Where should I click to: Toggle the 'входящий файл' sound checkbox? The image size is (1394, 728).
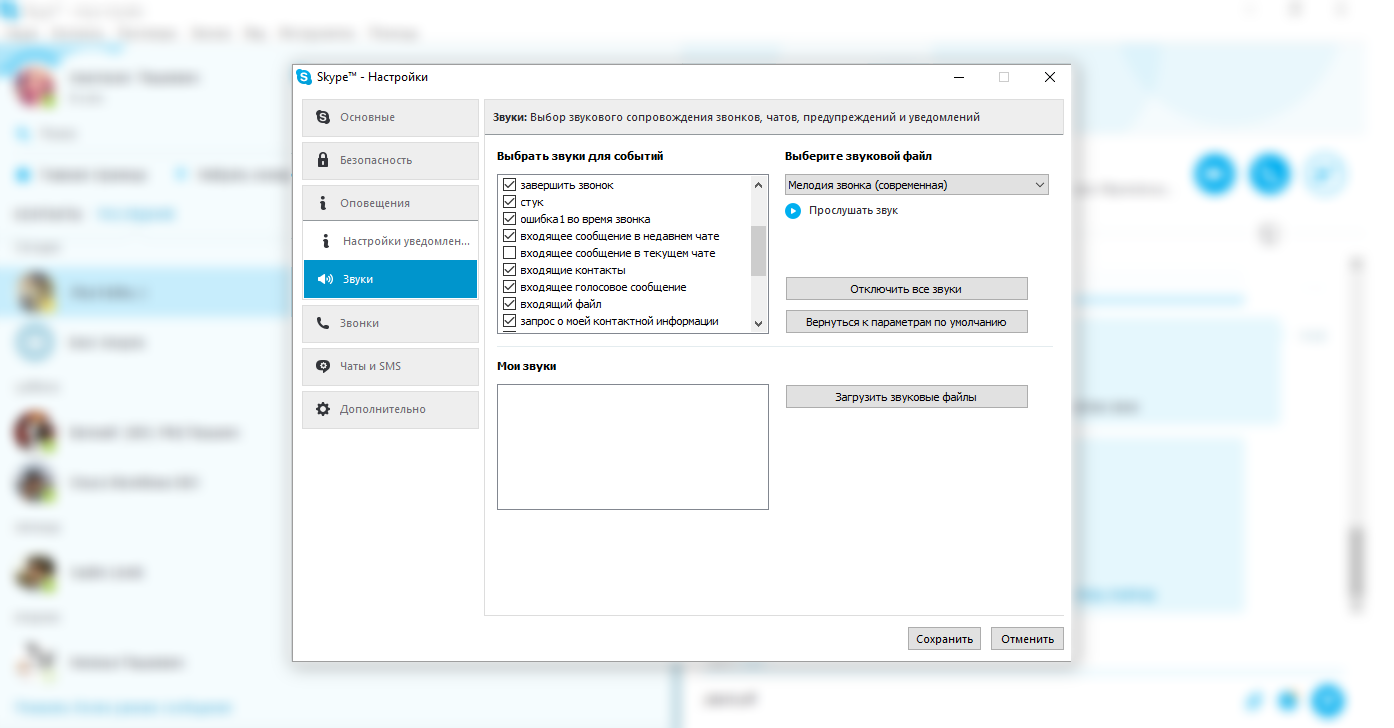coord(509,304)
